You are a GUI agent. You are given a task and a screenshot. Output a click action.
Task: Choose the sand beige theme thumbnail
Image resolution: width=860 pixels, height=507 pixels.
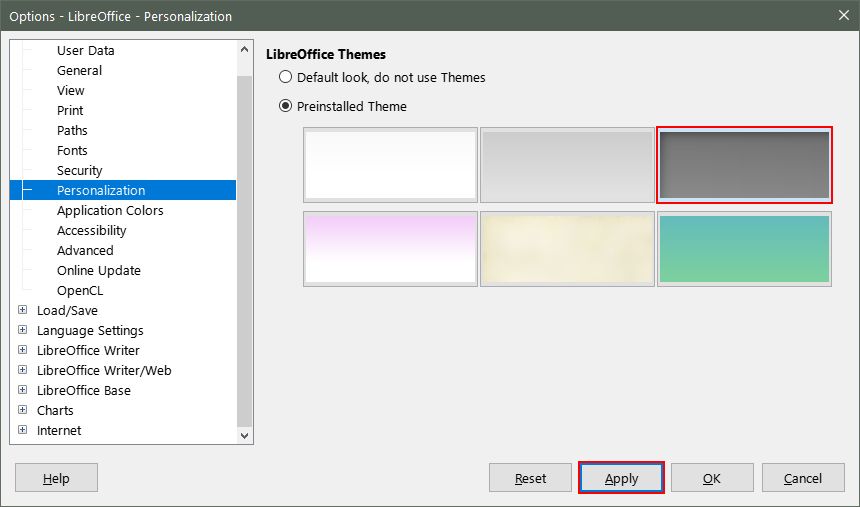coord(567,249)
